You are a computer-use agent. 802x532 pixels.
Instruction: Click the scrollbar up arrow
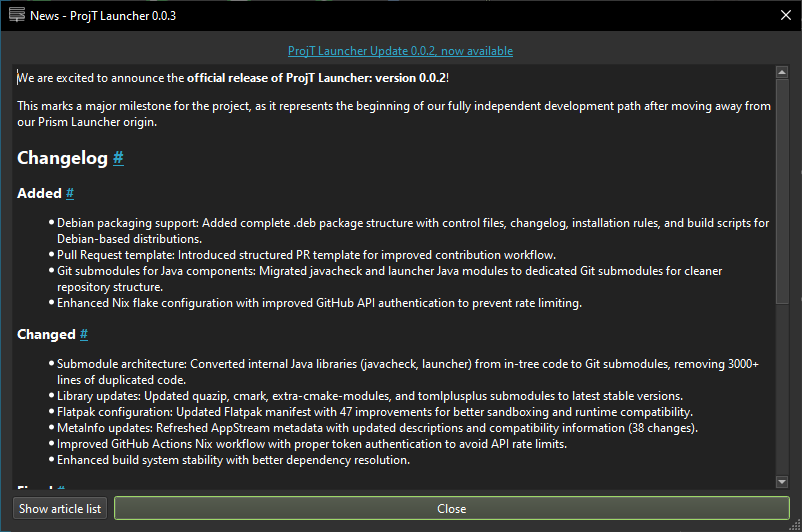pyautogui.click(x=782, y=73)
